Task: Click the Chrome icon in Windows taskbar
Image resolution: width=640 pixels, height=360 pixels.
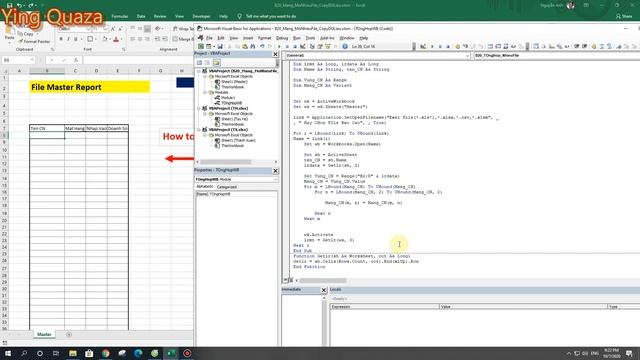Action: 106,353
